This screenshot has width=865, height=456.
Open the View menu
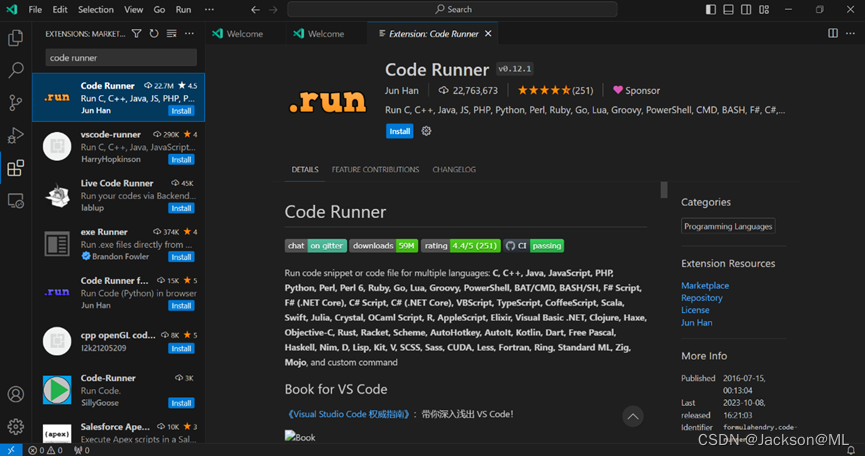pyautogui.click(x=134, y=9)
